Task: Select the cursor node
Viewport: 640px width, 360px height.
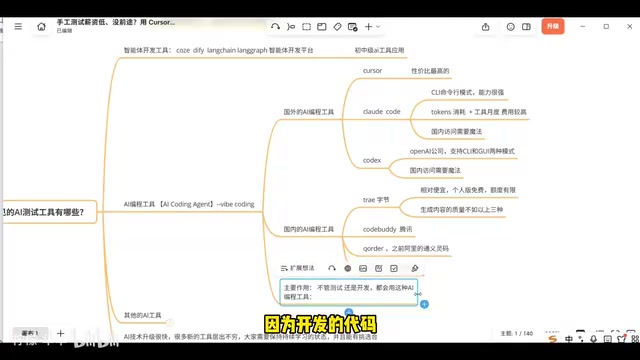Action: [x=372, y=71]
